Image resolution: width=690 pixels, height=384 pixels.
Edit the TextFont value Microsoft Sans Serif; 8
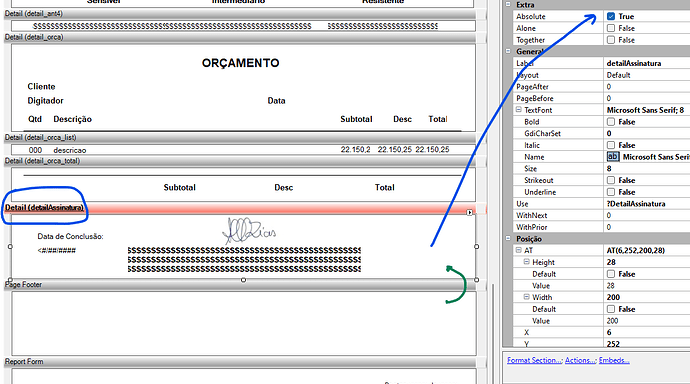click(647, 110)
